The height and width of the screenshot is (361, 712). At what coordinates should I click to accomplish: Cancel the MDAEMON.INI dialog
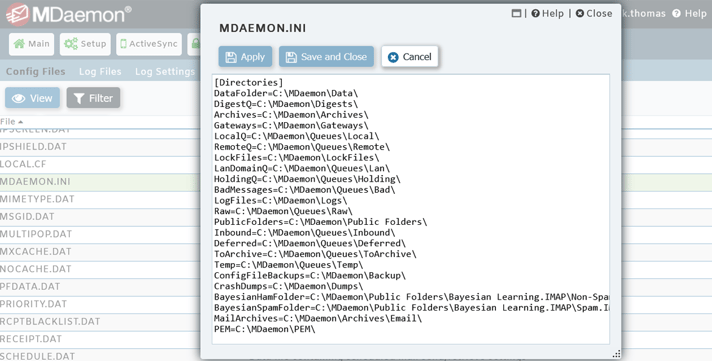[410, 57]
